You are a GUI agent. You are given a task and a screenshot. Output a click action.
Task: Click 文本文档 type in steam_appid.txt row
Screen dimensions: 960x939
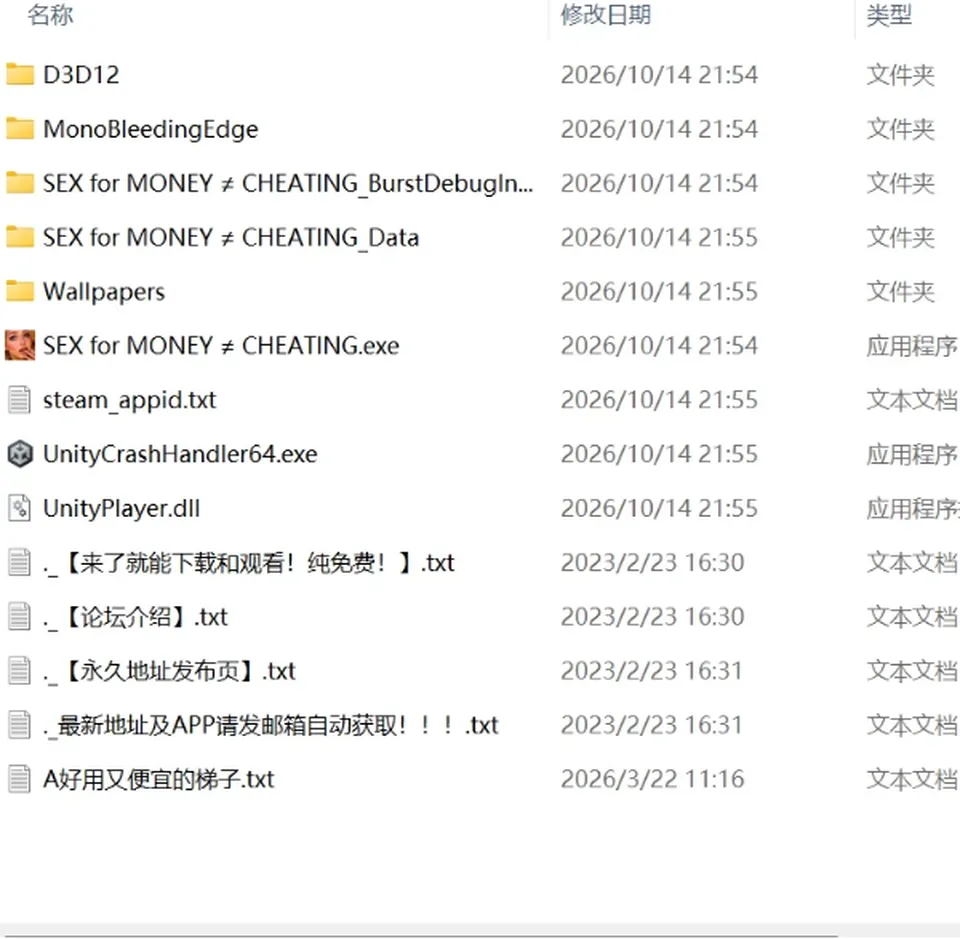coord(912,400)
